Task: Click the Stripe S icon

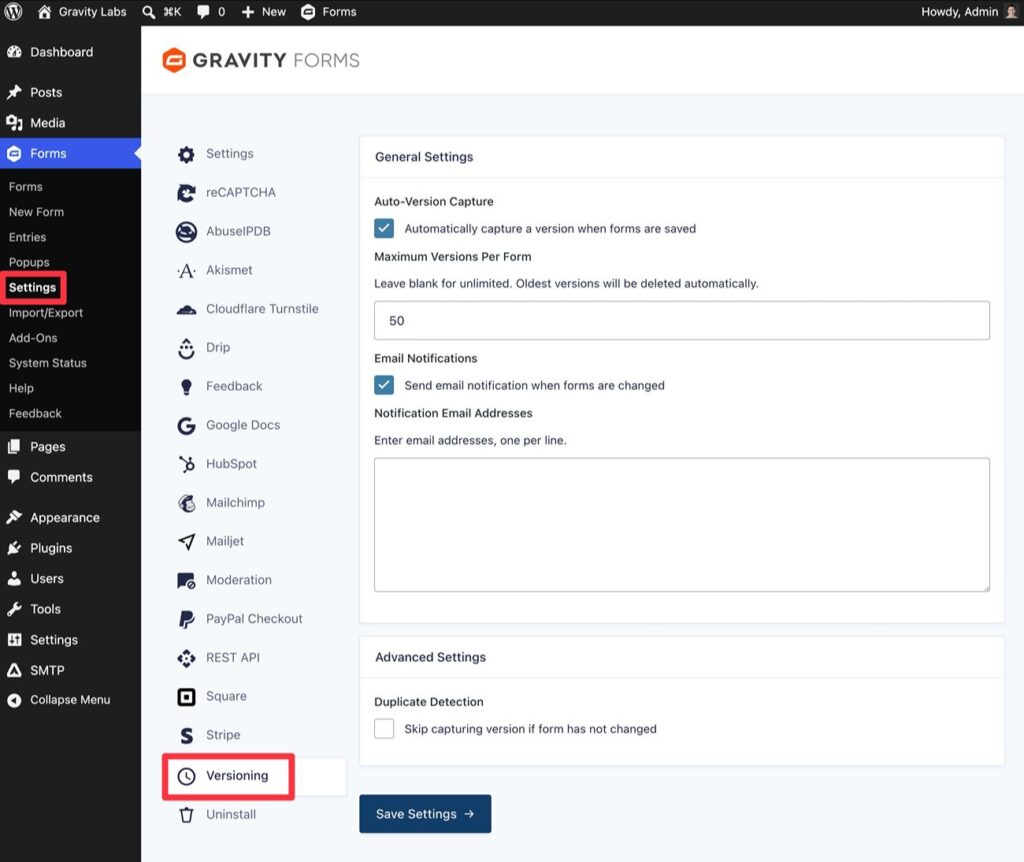Action: (x=186, y=735)
